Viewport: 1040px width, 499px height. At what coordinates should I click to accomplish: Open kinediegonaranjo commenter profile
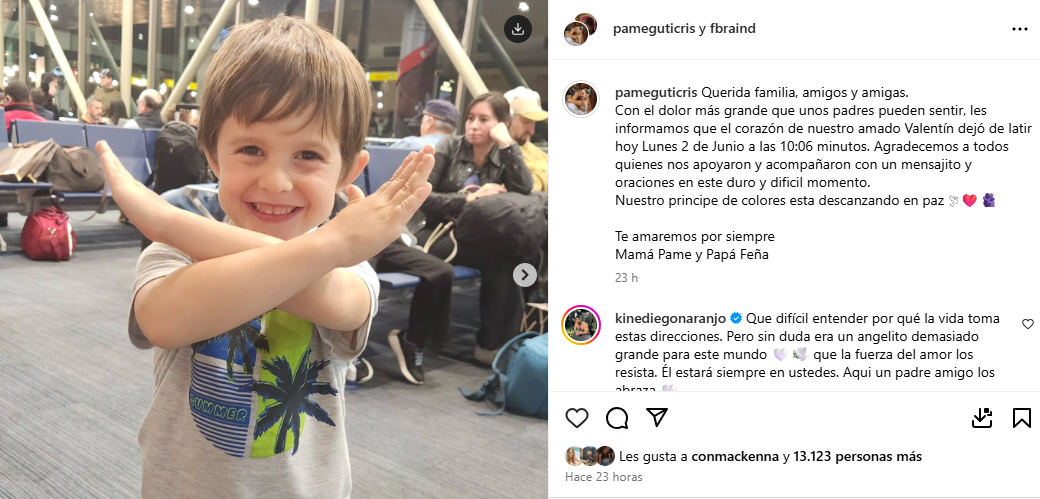coord(671,319)
